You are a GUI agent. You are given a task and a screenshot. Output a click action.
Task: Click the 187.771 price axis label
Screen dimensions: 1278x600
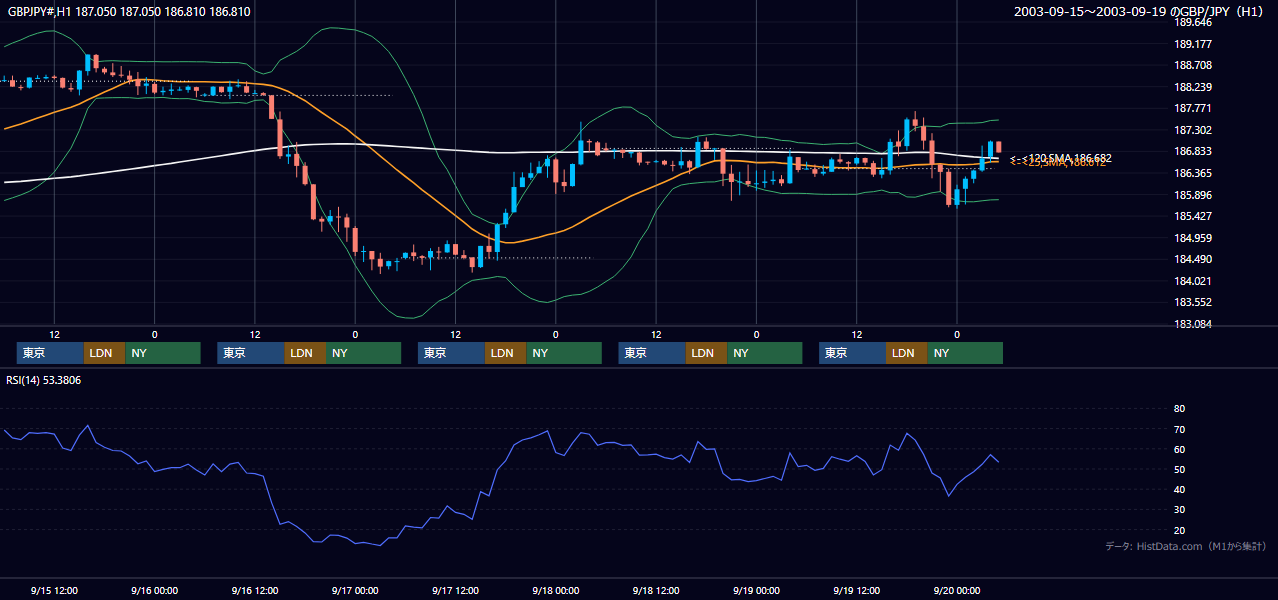pos(1193,108)
